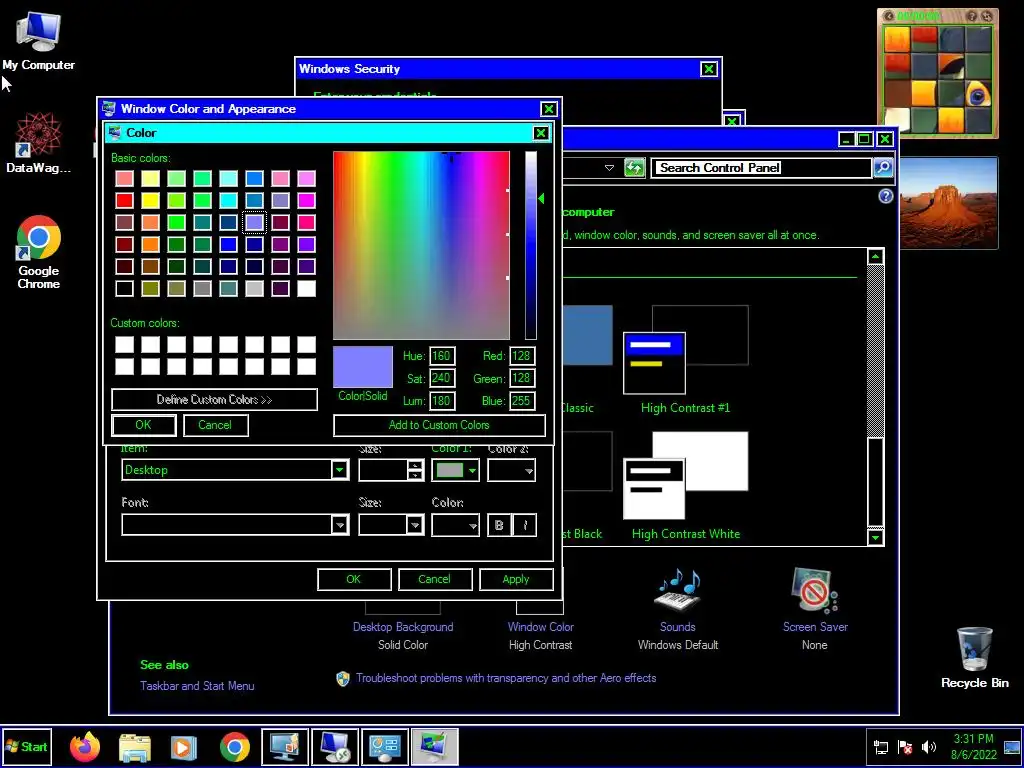Click the Search Control Panel box

762,168
